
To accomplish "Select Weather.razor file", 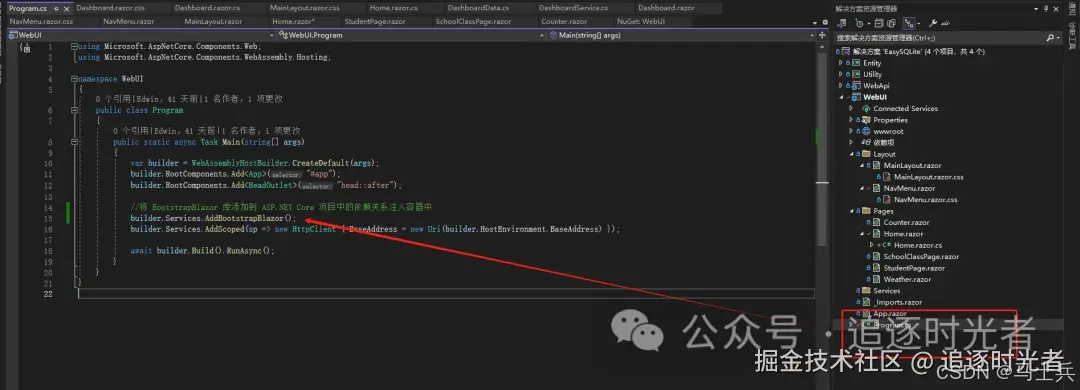I will pos(907,279).
